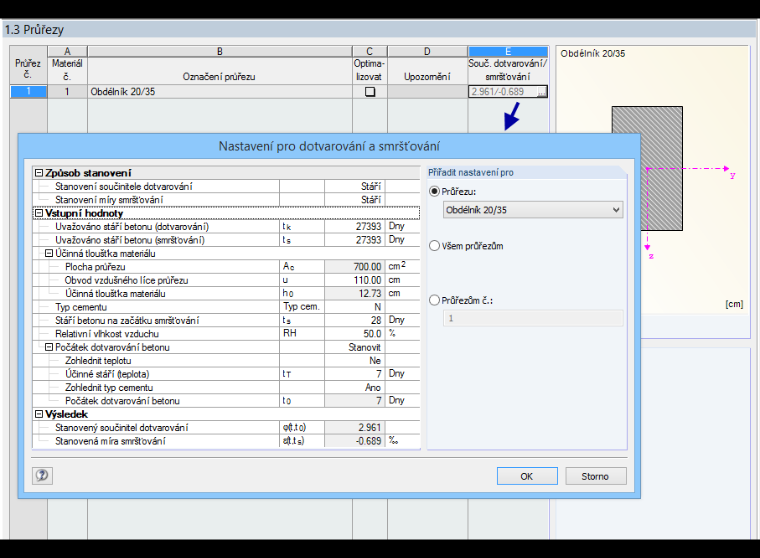This screenshot has height=558, width=760.
Task: Click the 28 days shrinkage start value
Action: pyautogui.click(x=355, y=320)
